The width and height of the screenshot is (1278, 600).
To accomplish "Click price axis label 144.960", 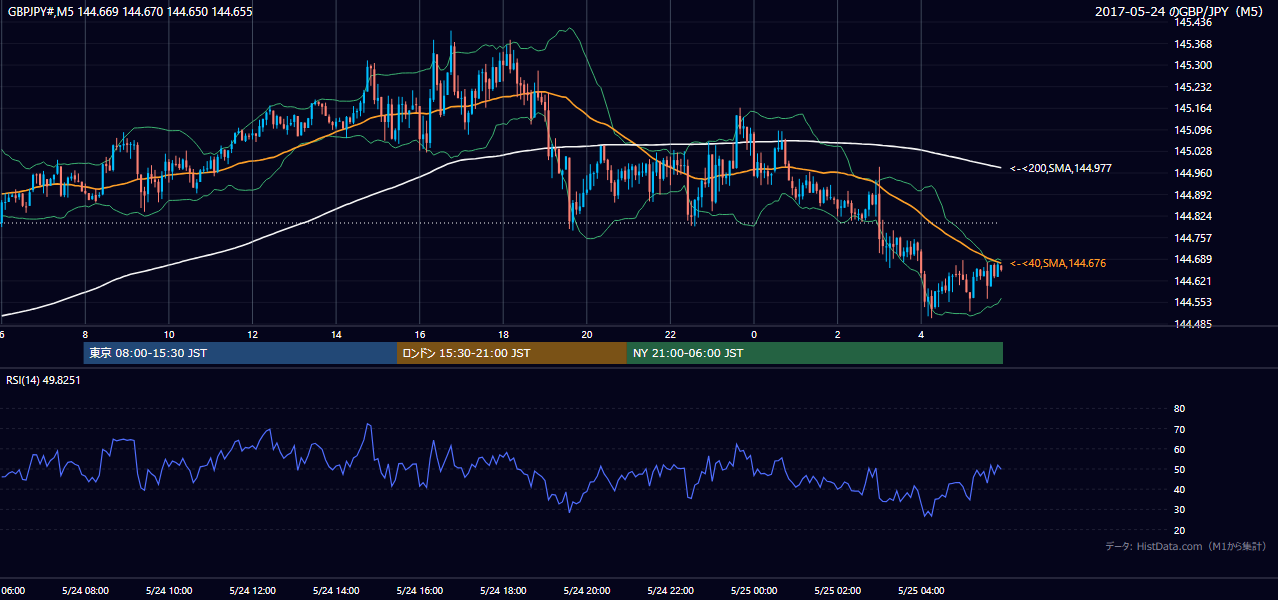I will click(1192, 173).
